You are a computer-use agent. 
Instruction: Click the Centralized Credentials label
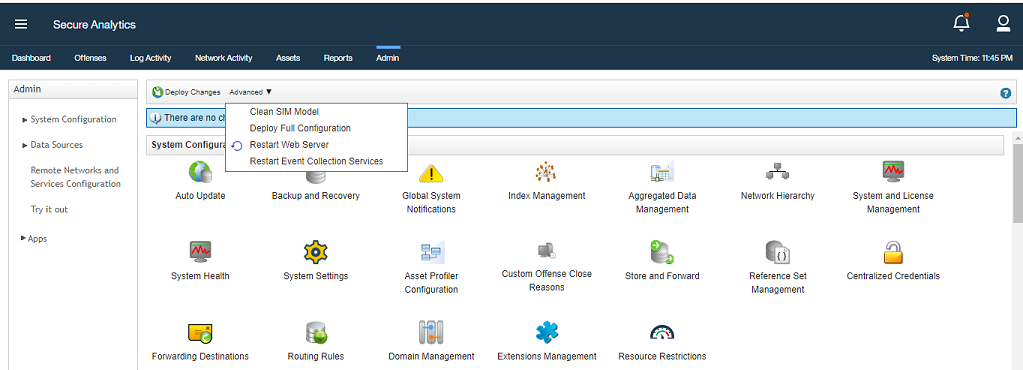(893, 276)
